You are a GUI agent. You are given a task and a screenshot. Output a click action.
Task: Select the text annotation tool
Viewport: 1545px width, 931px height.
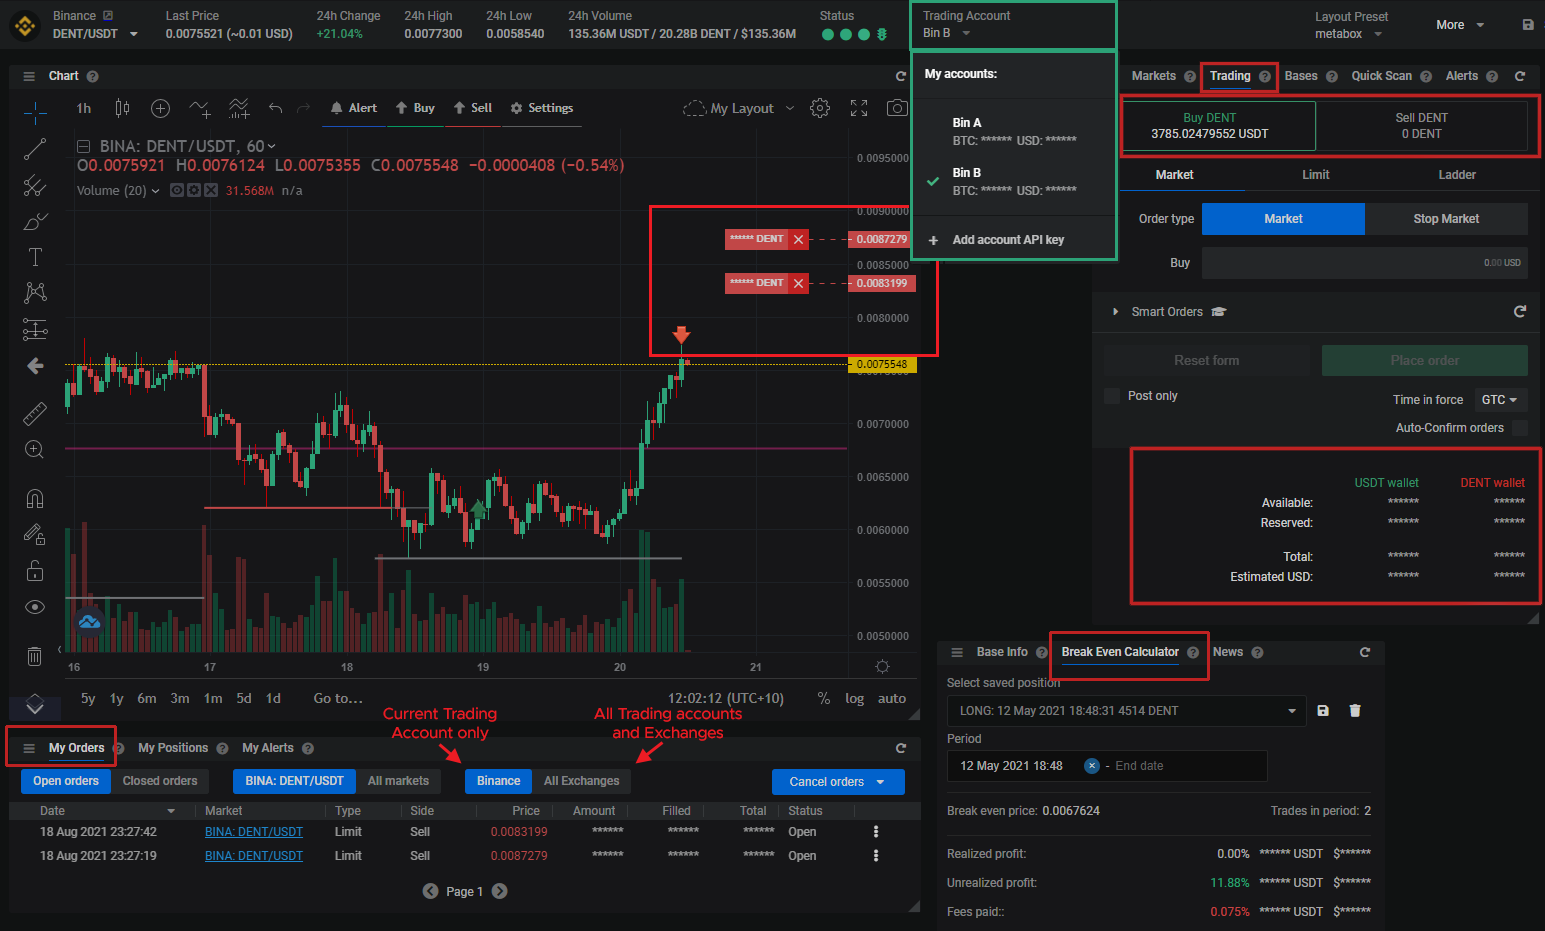(x=35, y=257)
